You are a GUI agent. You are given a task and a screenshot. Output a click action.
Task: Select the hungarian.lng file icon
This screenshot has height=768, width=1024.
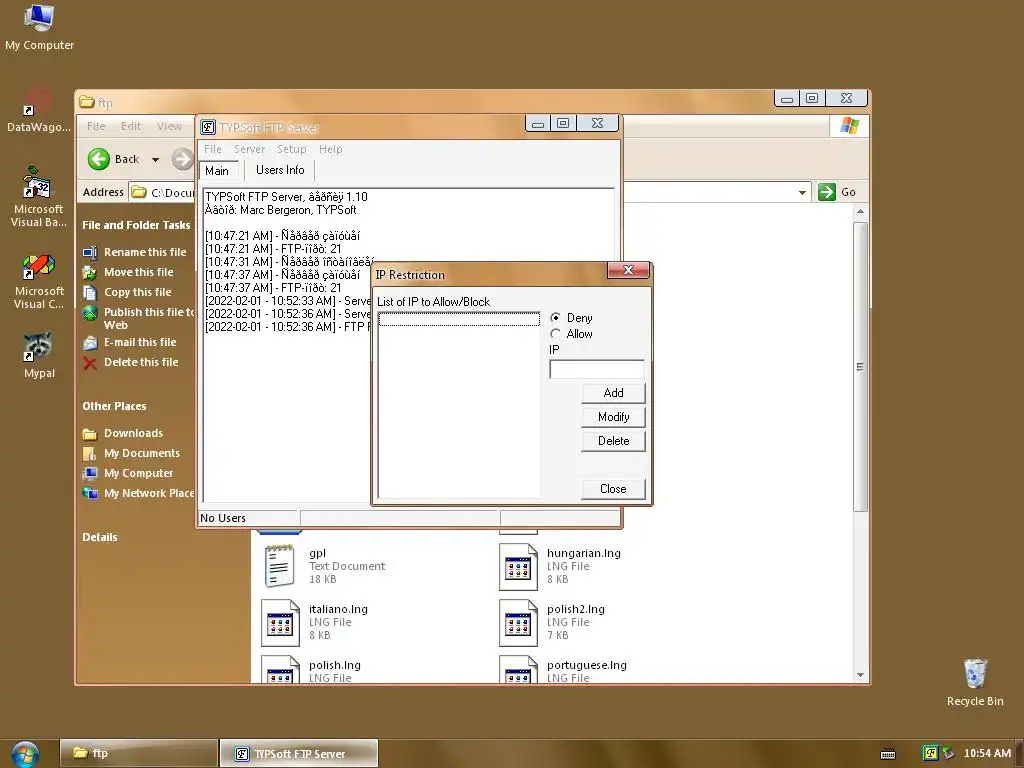[x=518, y=566]
